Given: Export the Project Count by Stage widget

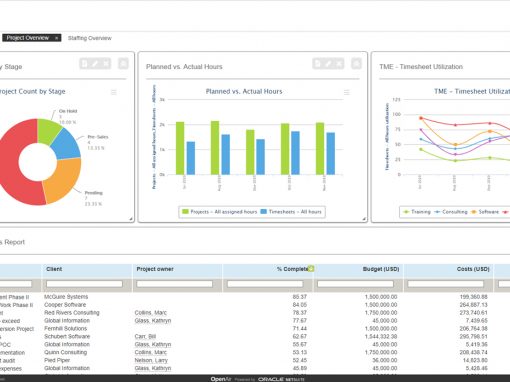Looking at the screenshot, I should point(85,63).
